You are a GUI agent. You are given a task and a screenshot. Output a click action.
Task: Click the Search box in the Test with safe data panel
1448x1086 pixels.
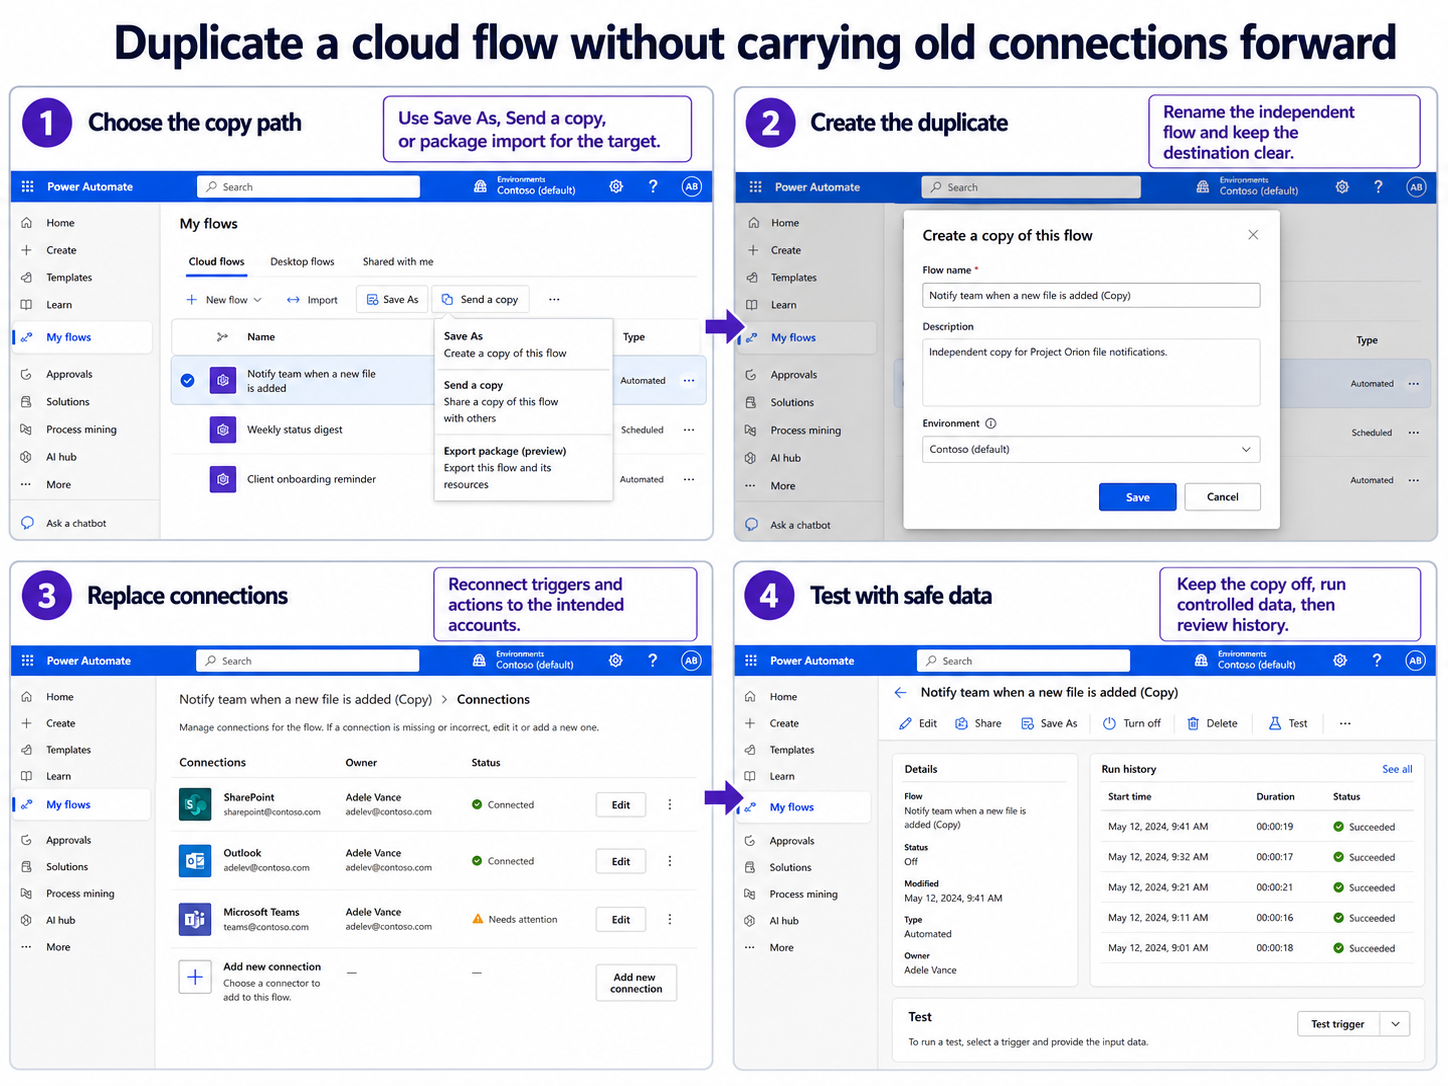(1023, 660)
